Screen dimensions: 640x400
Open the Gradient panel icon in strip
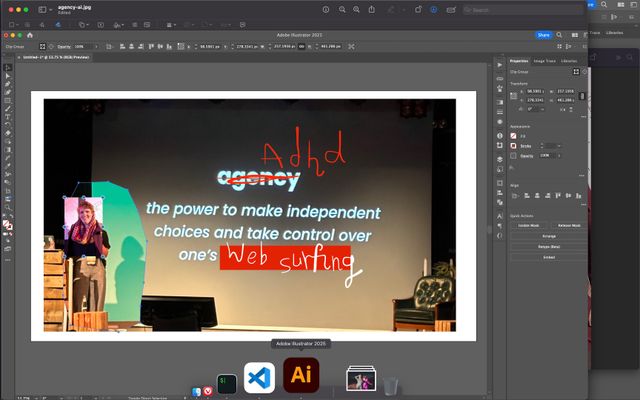[500, 102]
